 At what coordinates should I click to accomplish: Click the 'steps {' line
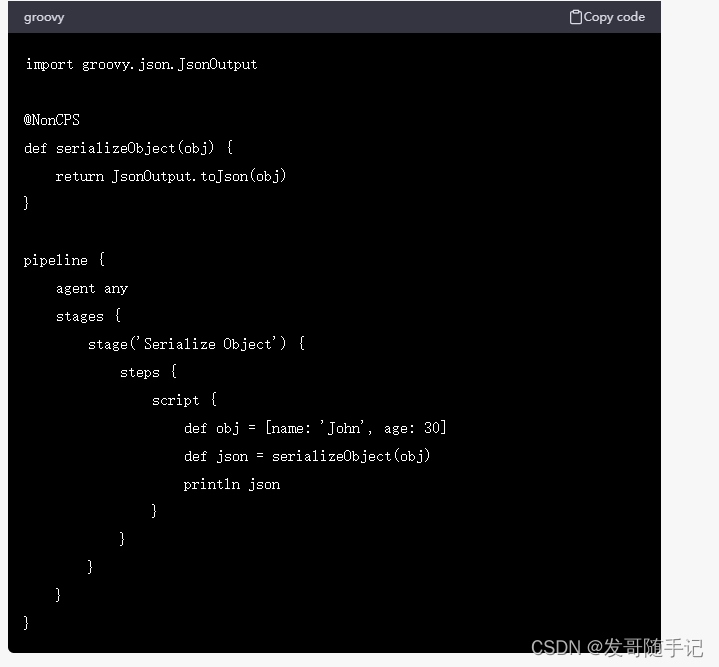(148, 372)
